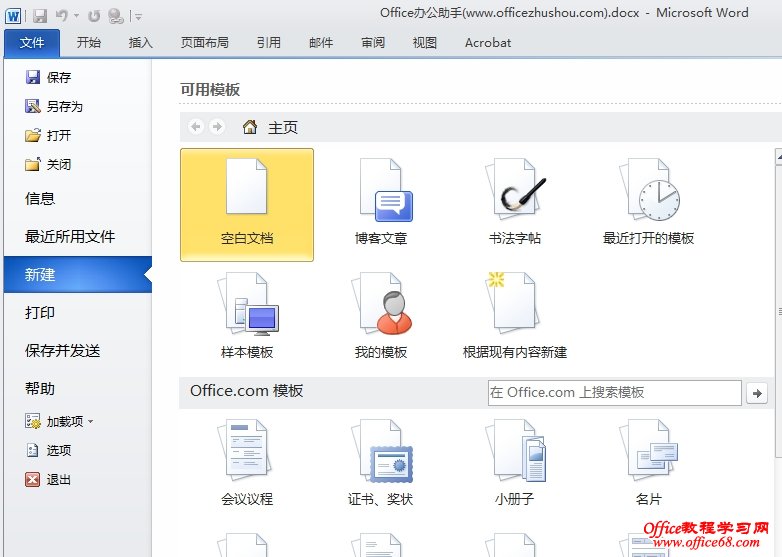Click the Save icon in Quick Access Toolbar
The image size is (782, 557).
[x=40, y=16]
